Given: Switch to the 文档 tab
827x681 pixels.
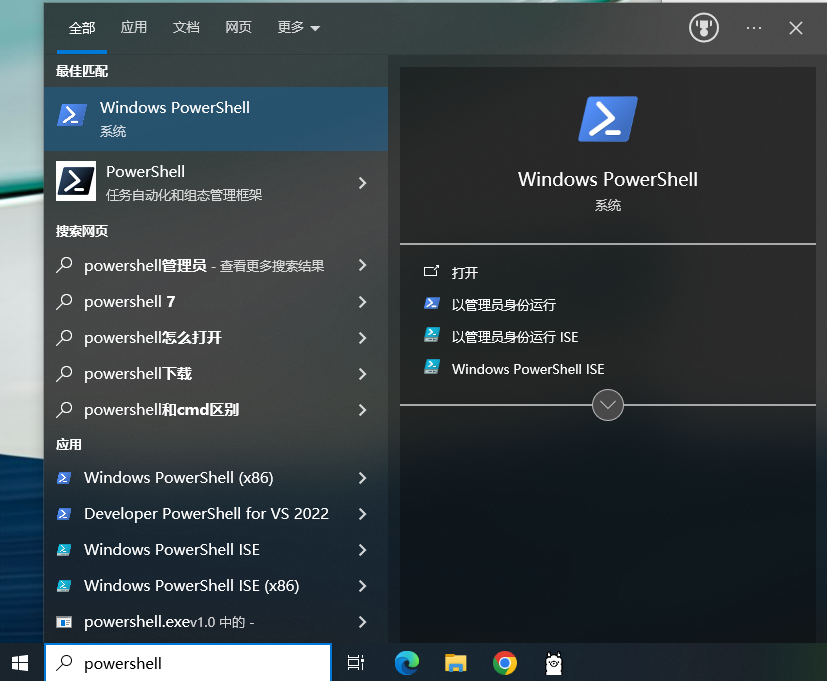Looking at the screenshot, I should pos(186,27).
